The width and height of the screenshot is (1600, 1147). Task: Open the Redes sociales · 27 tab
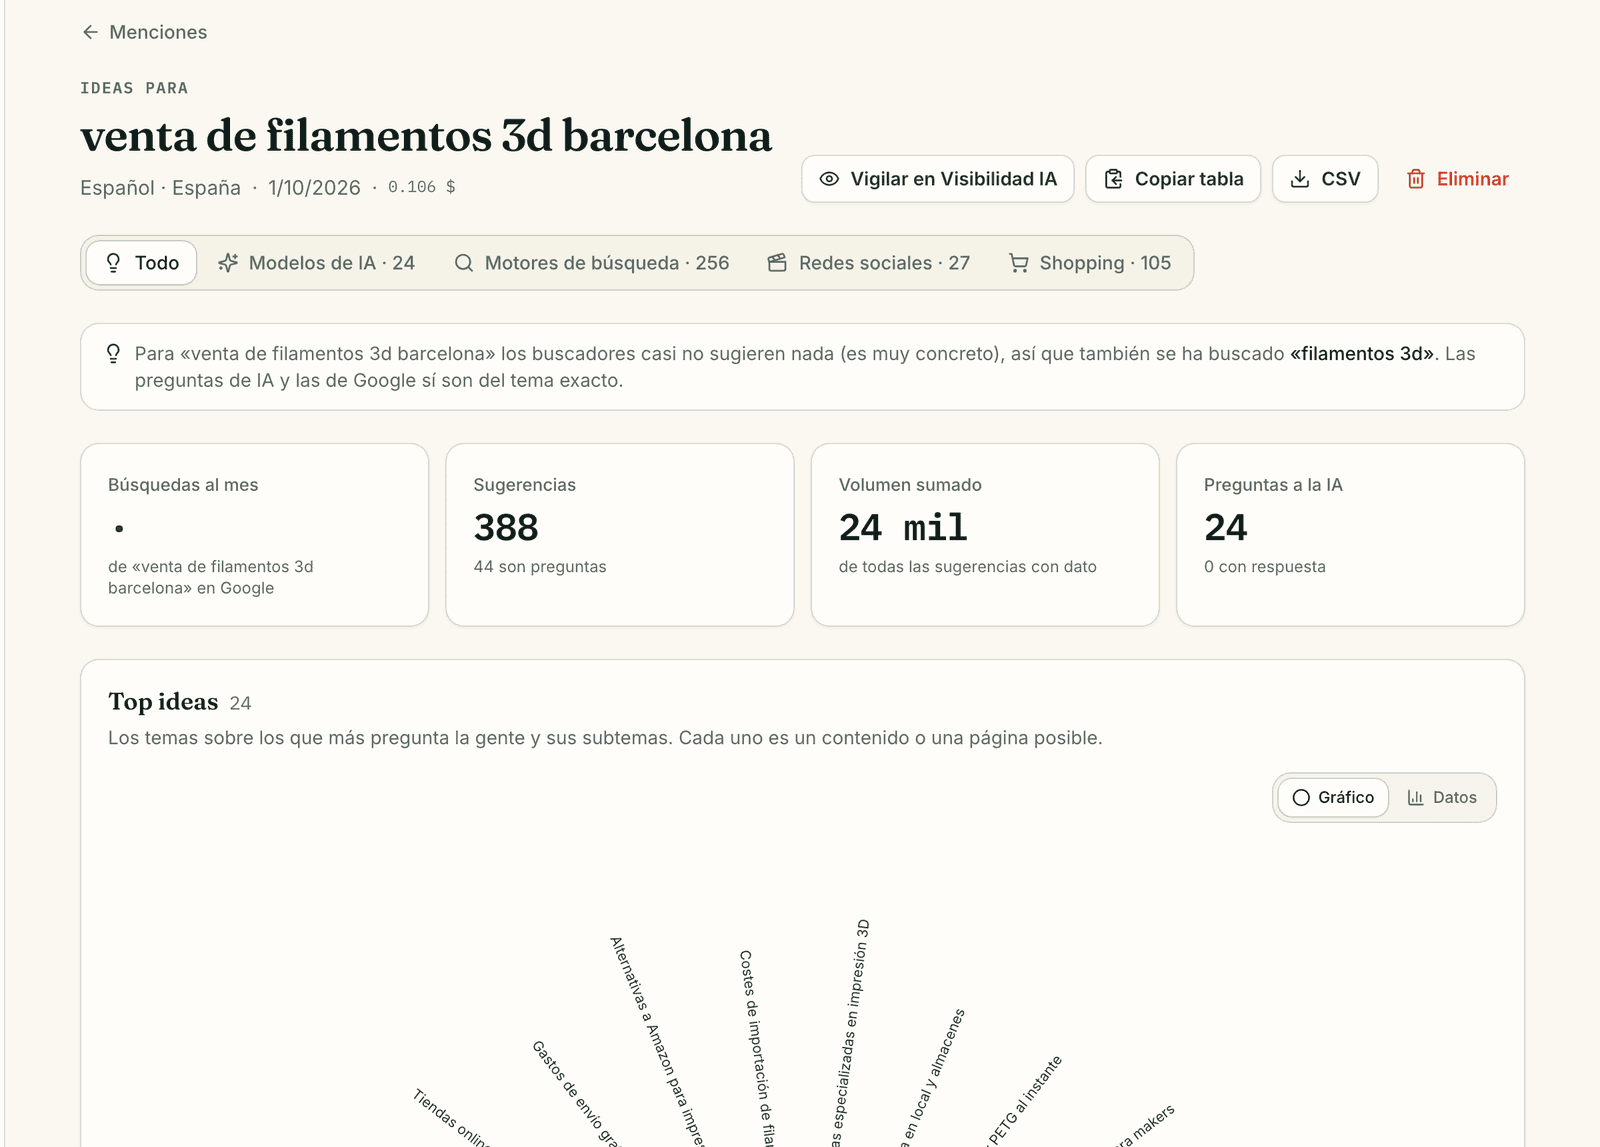[x=869, y=263]
